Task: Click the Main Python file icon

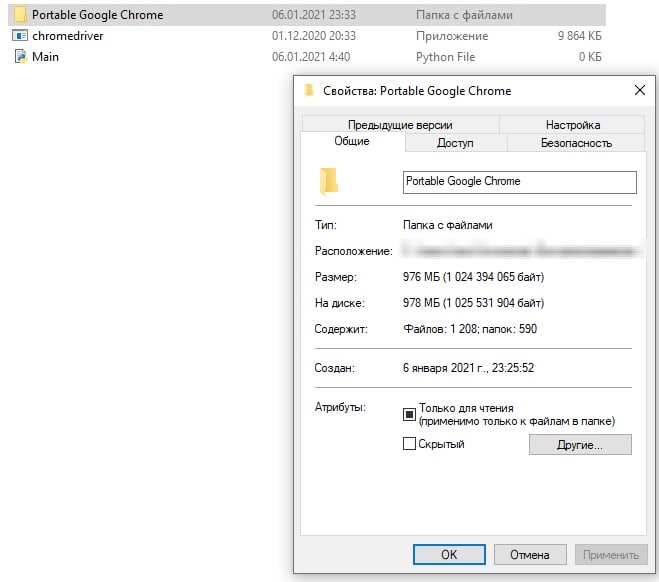Action: click(20, 57)
